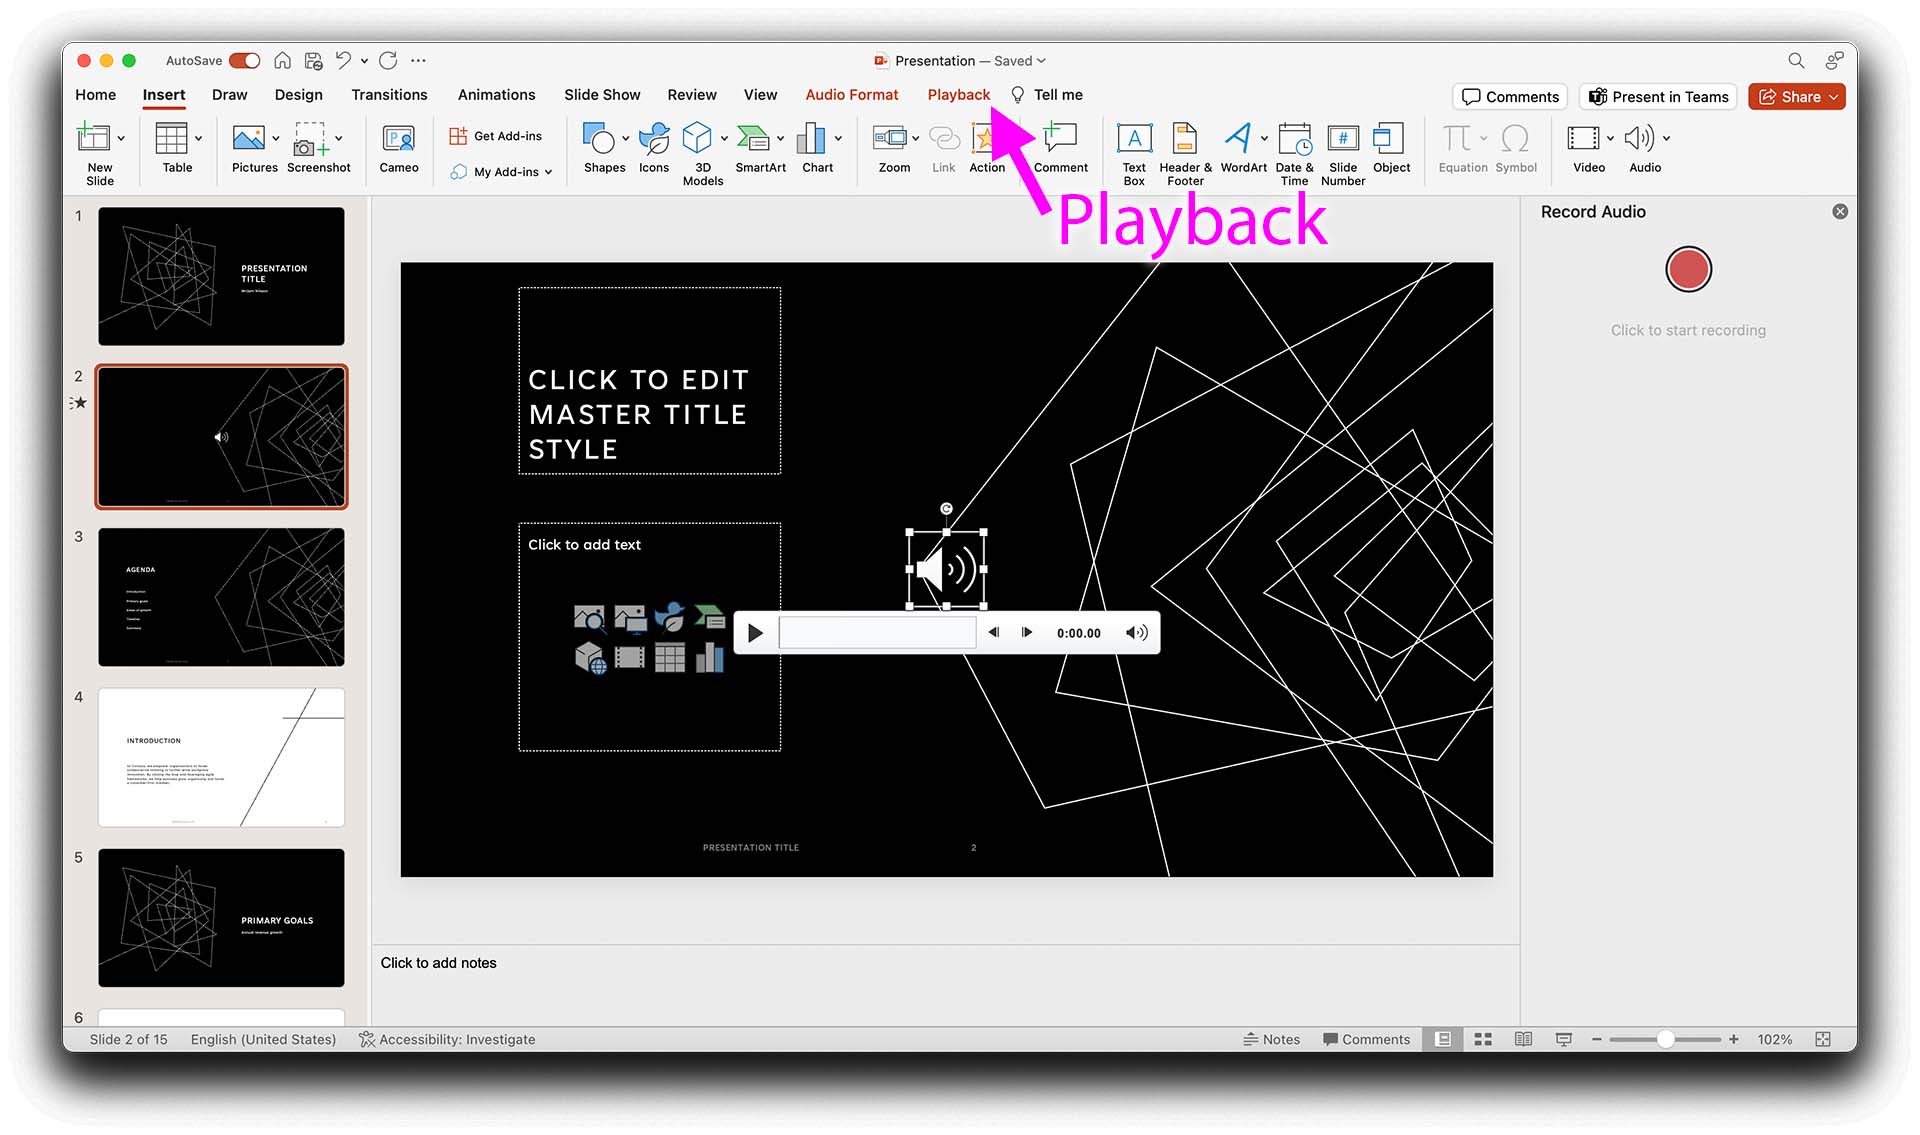The image size is (1920, 1135).
Task: Expand the My Add-ins dropdown
Action: pos(548,172)
